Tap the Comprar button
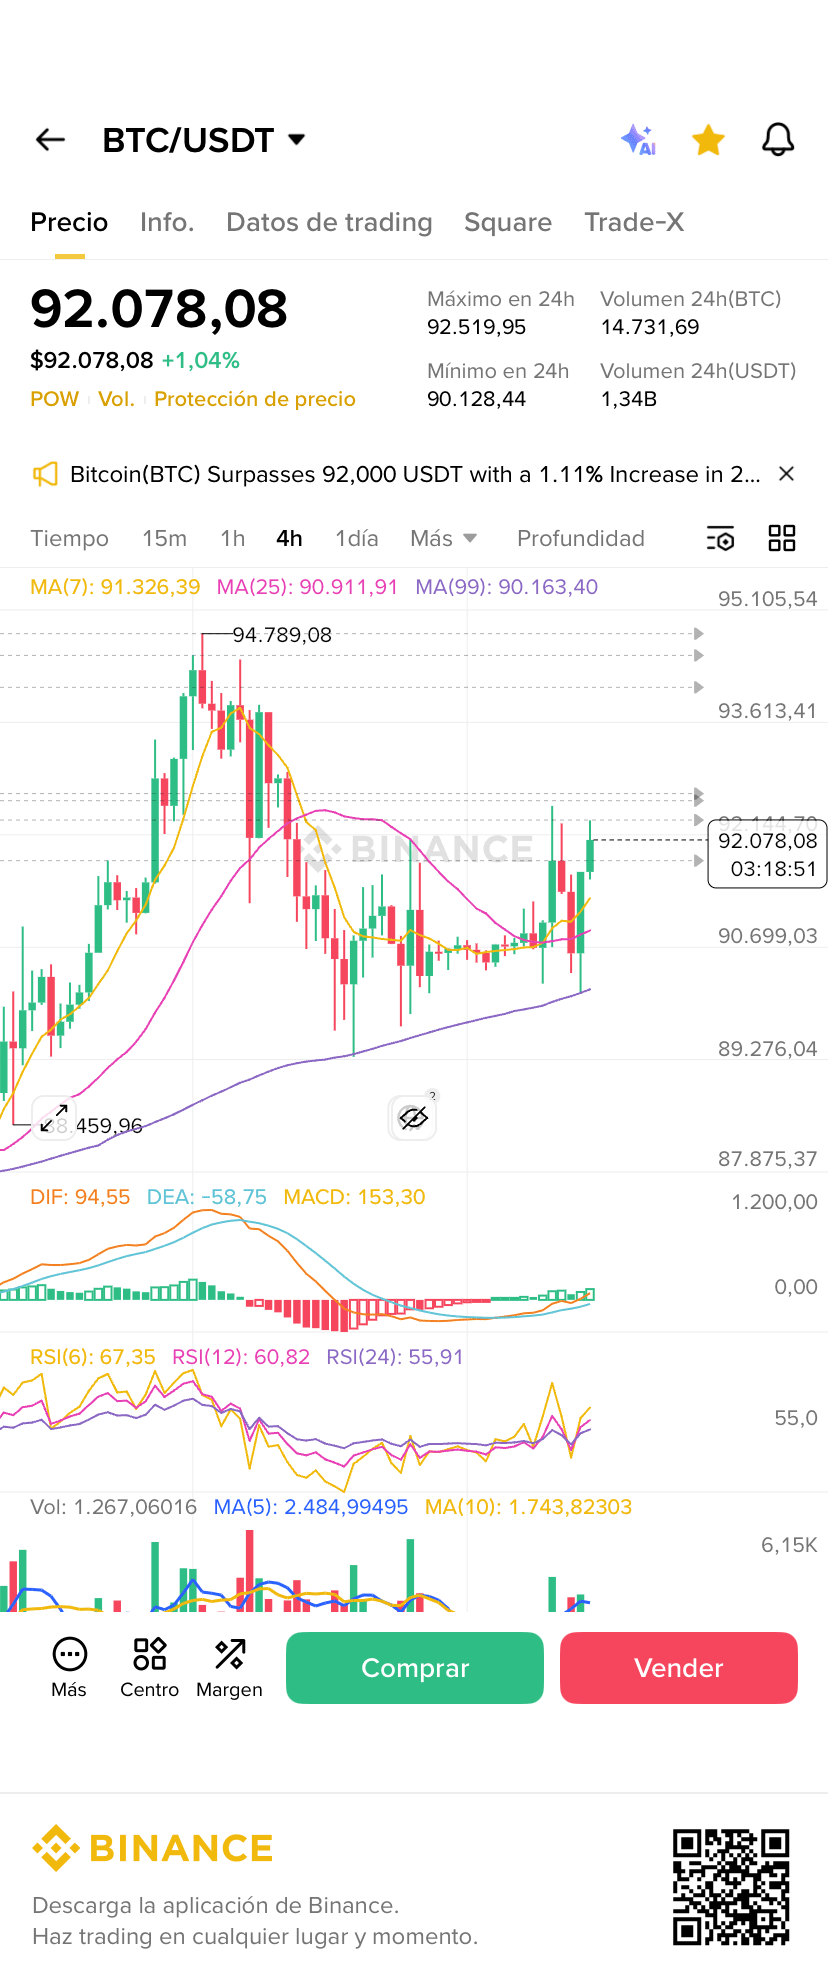 click(415, 1668)
